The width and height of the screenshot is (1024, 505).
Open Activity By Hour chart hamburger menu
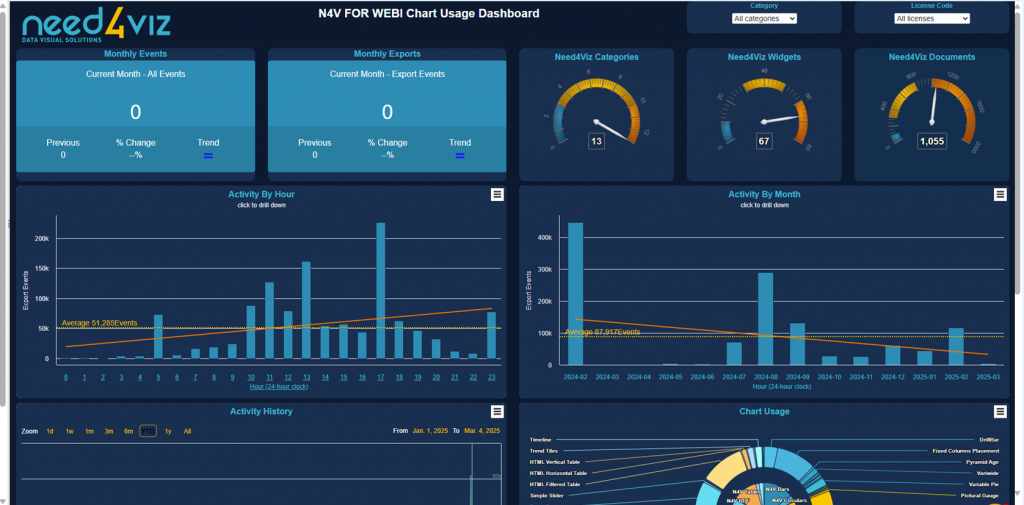pyautogui.click(x=497, y=195)
